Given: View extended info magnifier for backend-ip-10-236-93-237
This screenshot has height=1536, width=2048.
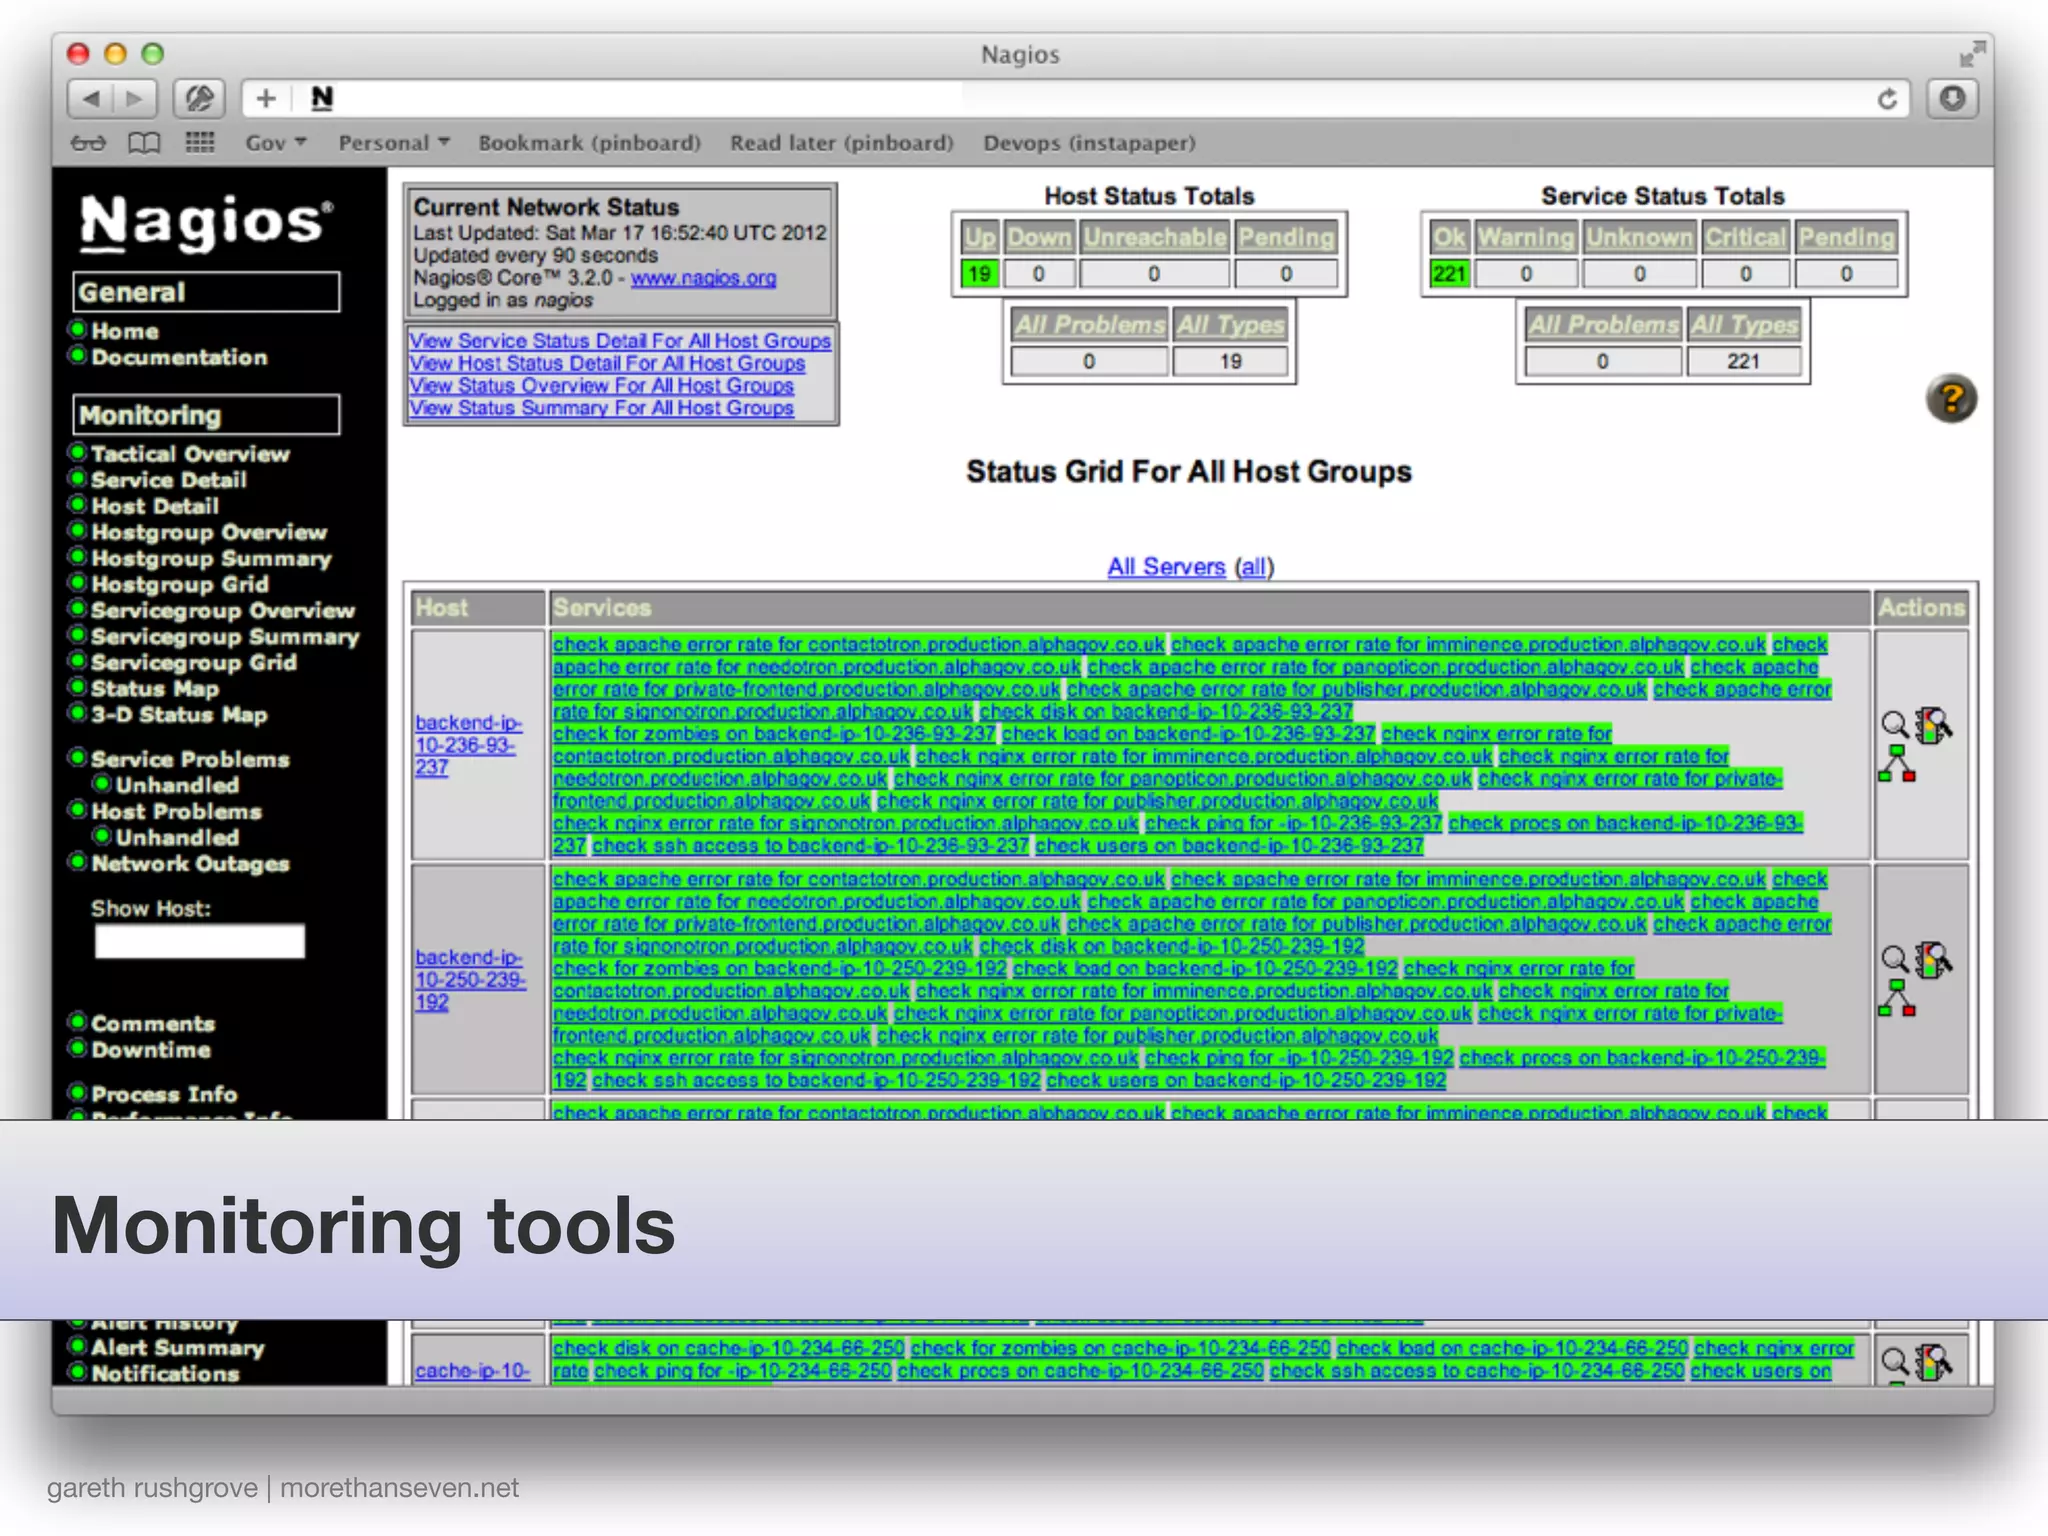Looking at the screenshot, I should (x=1893, y=725).
